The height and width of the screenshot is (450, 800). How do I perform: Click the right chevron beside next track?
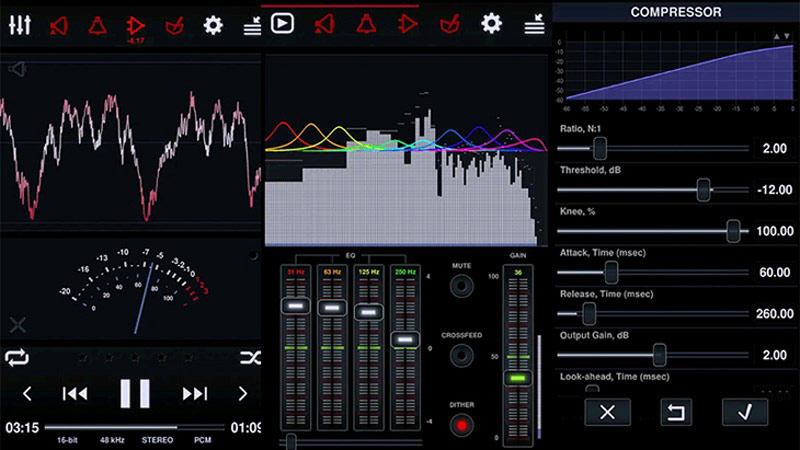(x=242, y=393)
